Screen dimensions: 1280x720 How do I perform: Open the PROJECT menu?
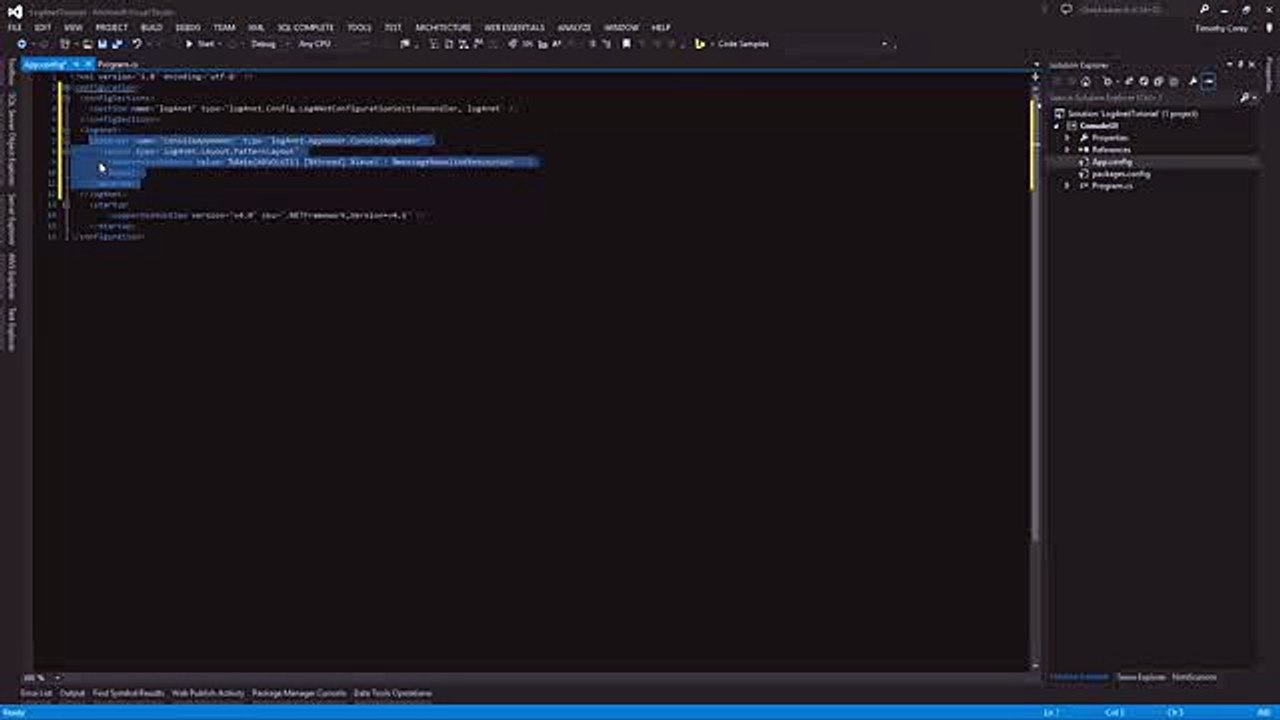tap(111, 28)
